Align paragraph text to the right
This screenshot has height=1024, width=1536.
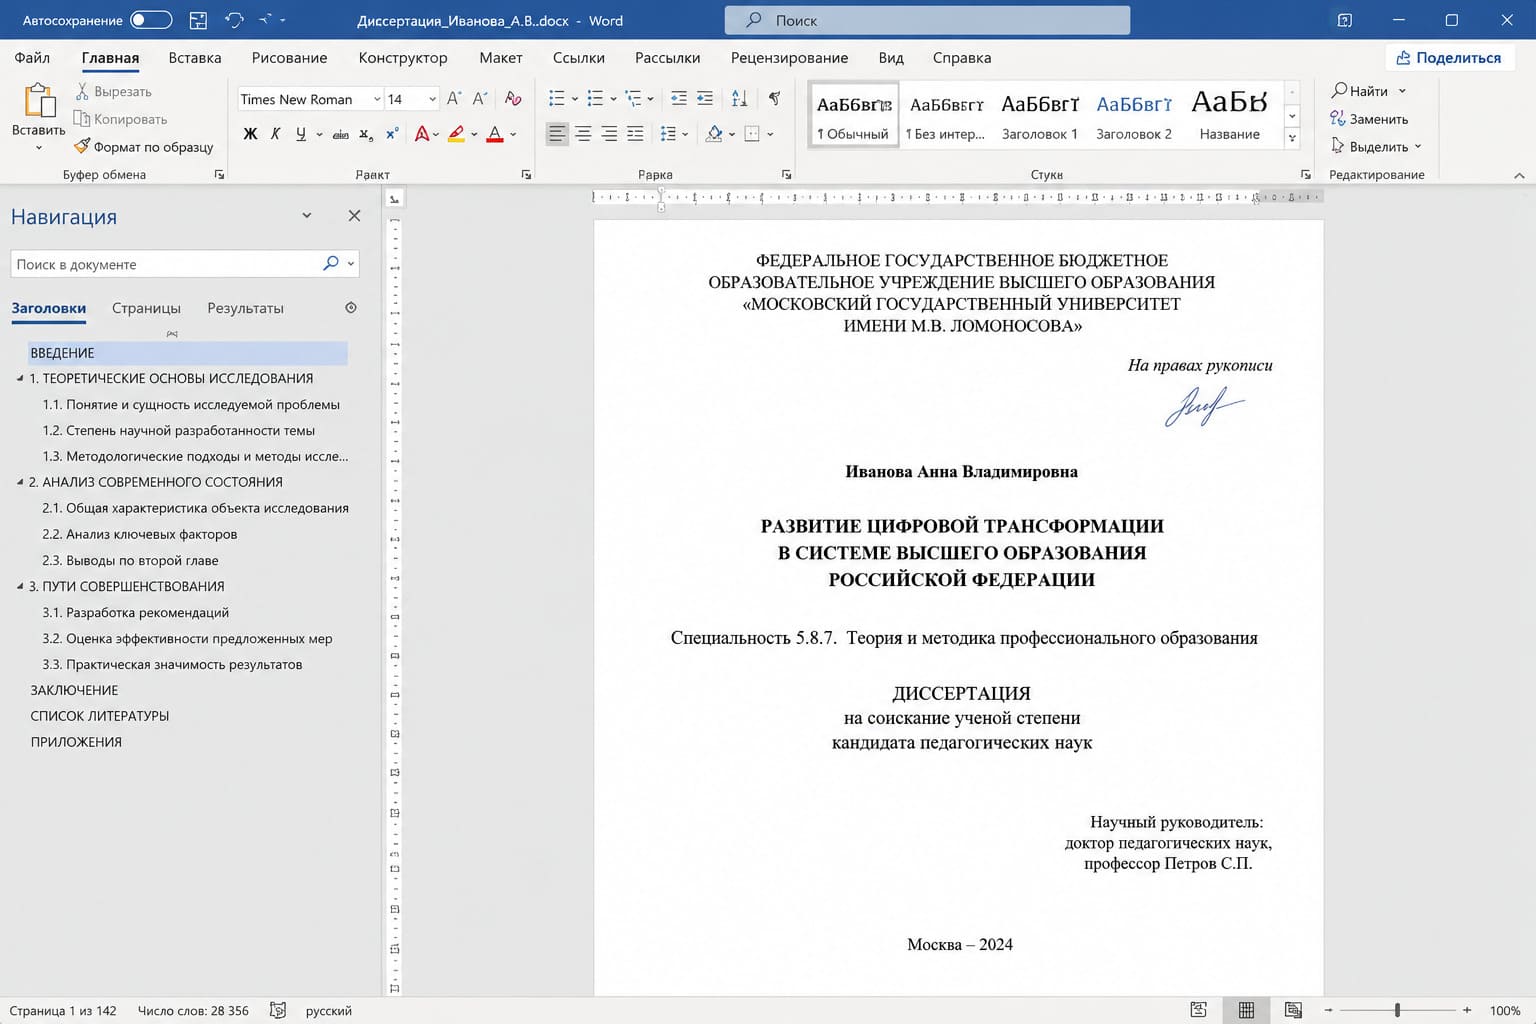click(x=609, y=134)
